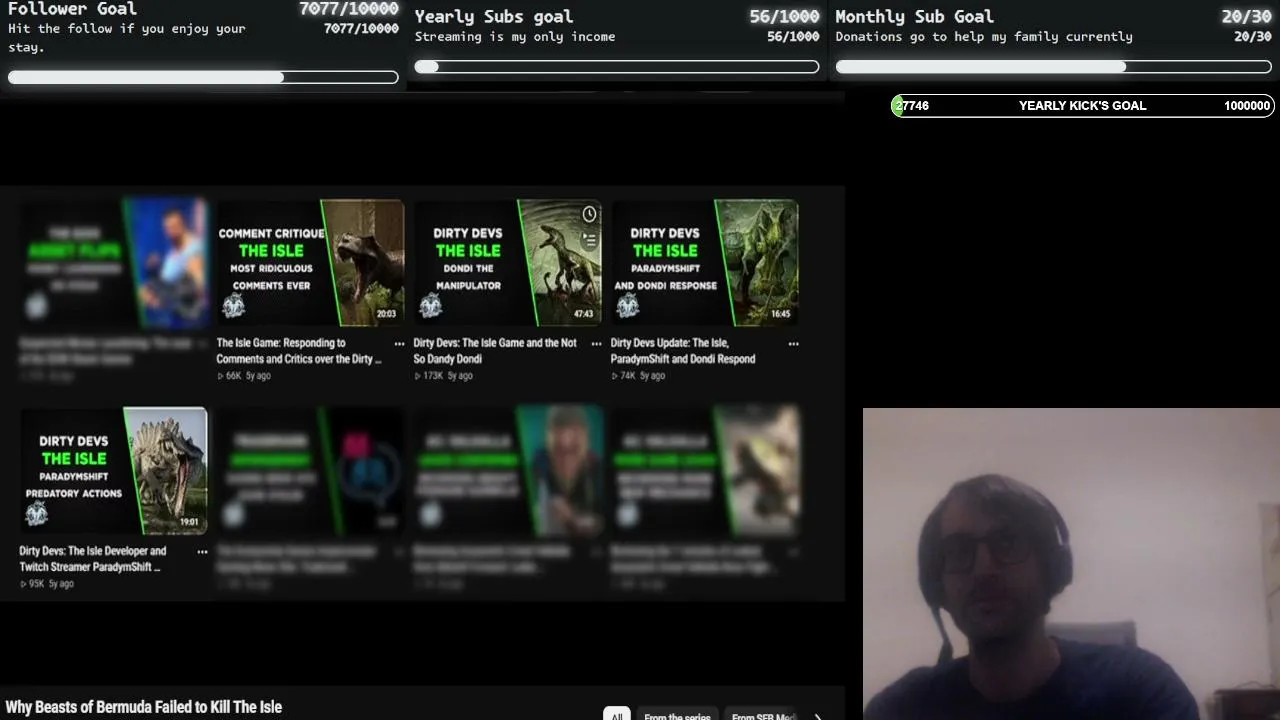Open Dirty Devs: The Isle Developer title link

[x=93, y=559]
